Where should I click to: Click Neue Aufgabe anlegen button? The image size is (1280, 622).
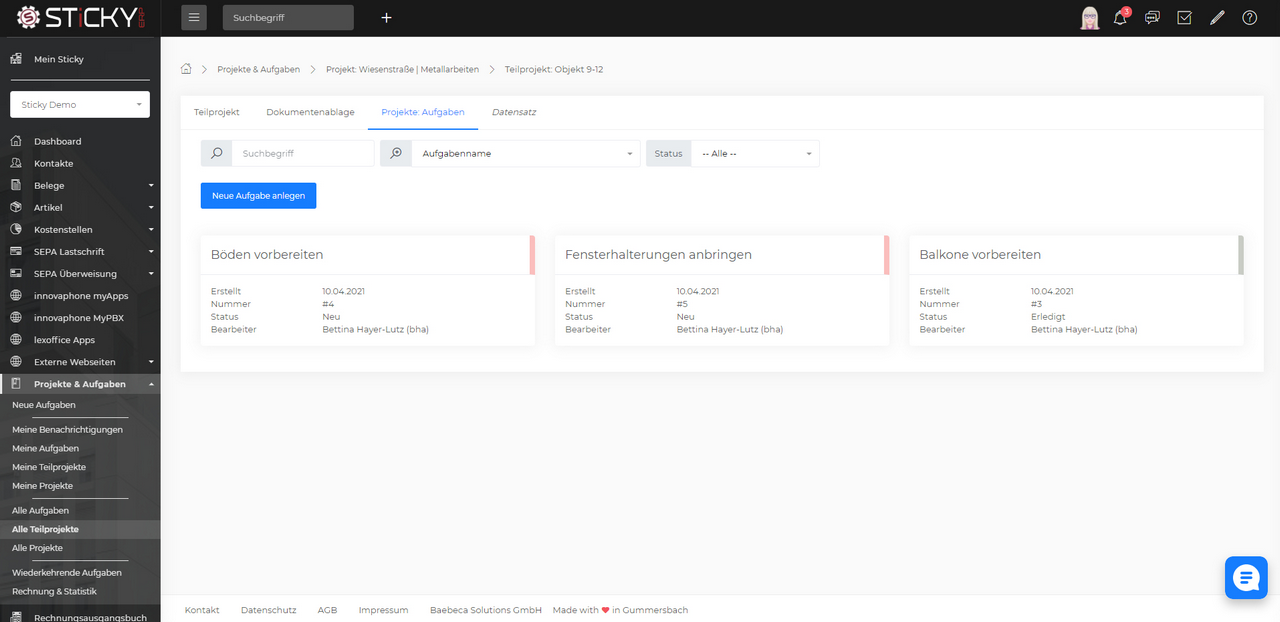tap(258, 195)
